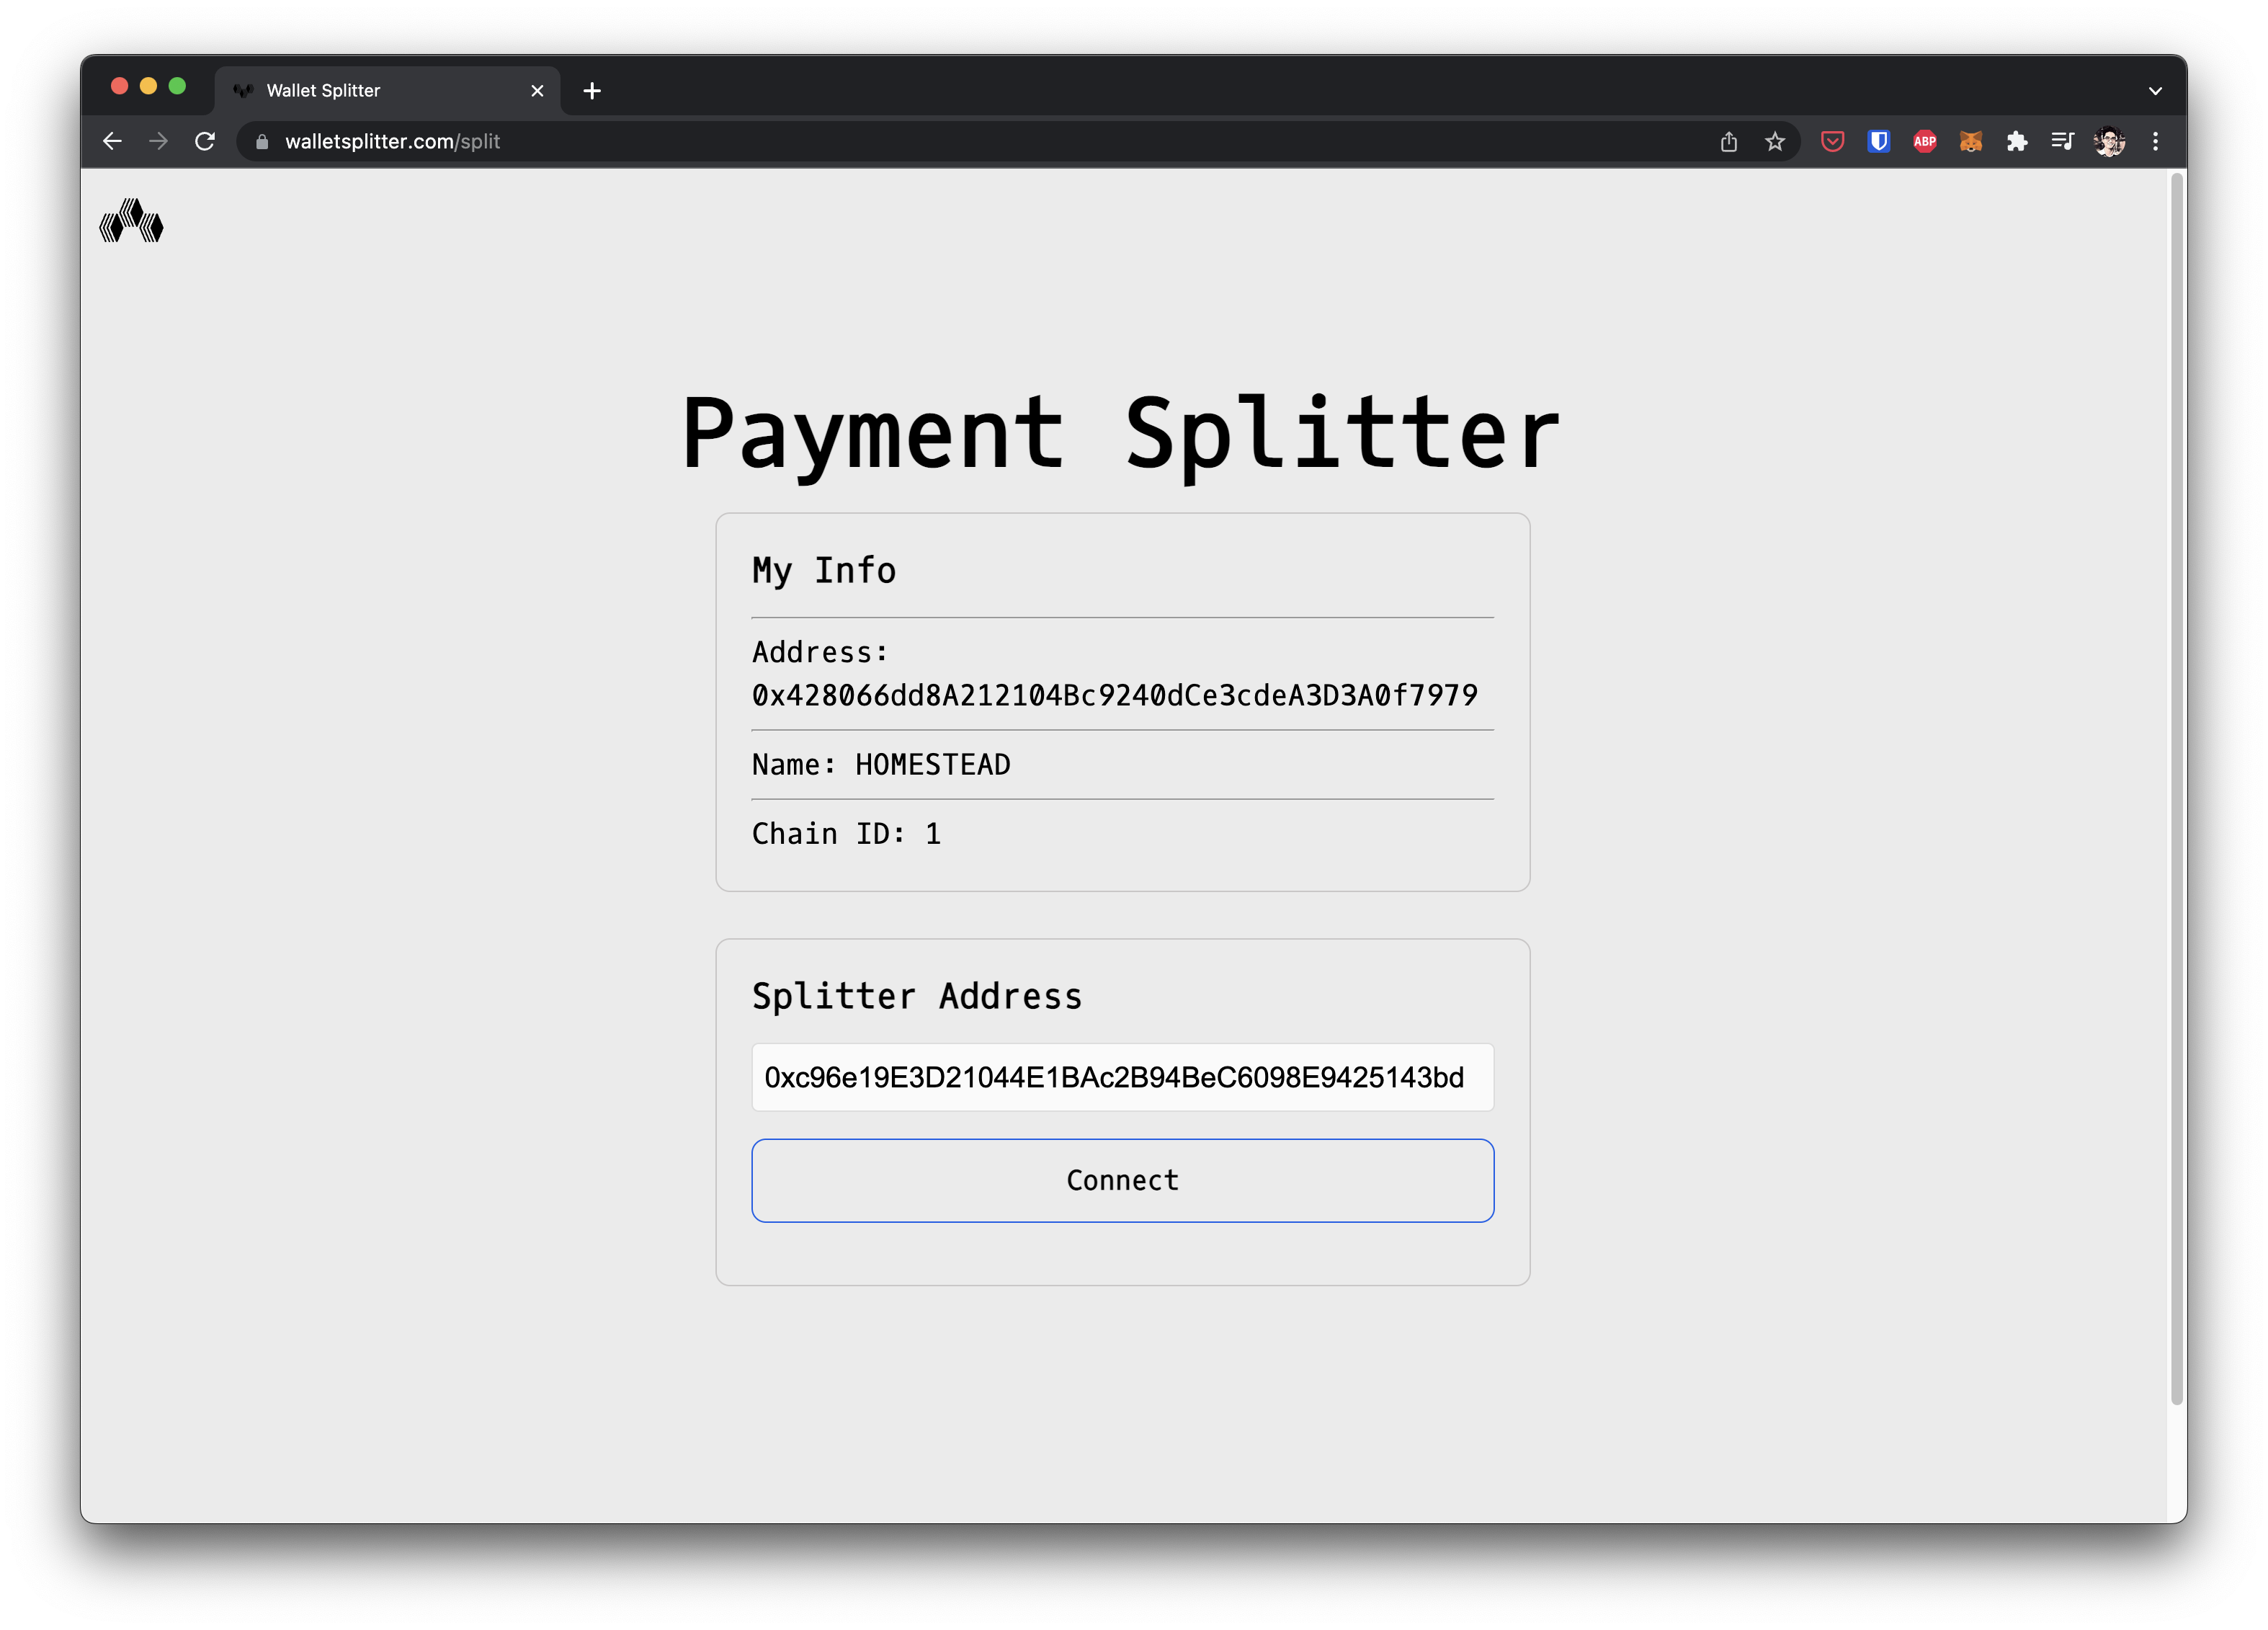The height and width of the screenshot is (1630, 2268).
Task: Expand the tab search chevron
Action: [2155, 91]
